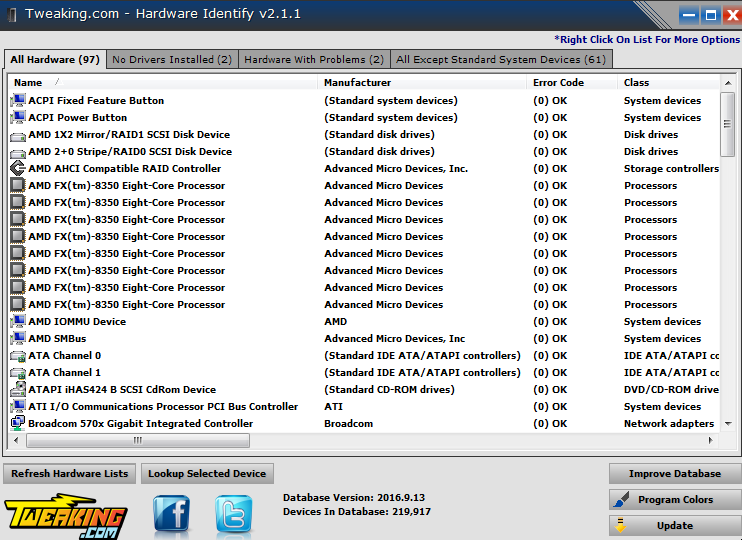
Task: Click the horizontal scrollbar thumb
Action: (x=138, y=441)
